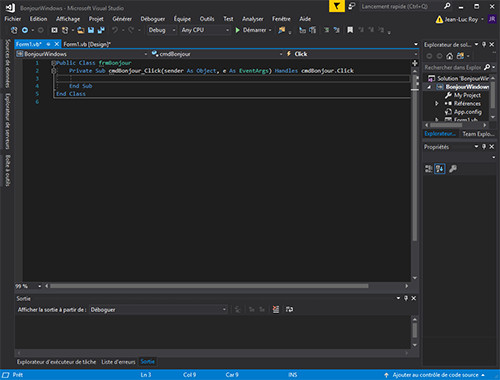Viewport: 500px width, 380px height.
Task: Expand the Références tree node
Action: [436, 104]
